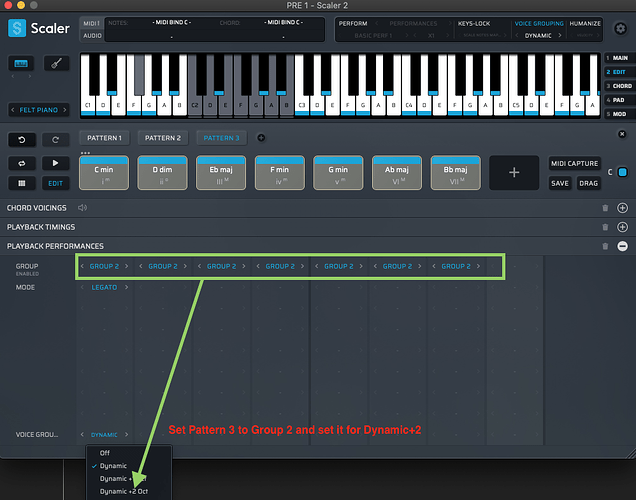Close the pattern section with X icon
The image size is (636, 500).
tap(622, 134)
